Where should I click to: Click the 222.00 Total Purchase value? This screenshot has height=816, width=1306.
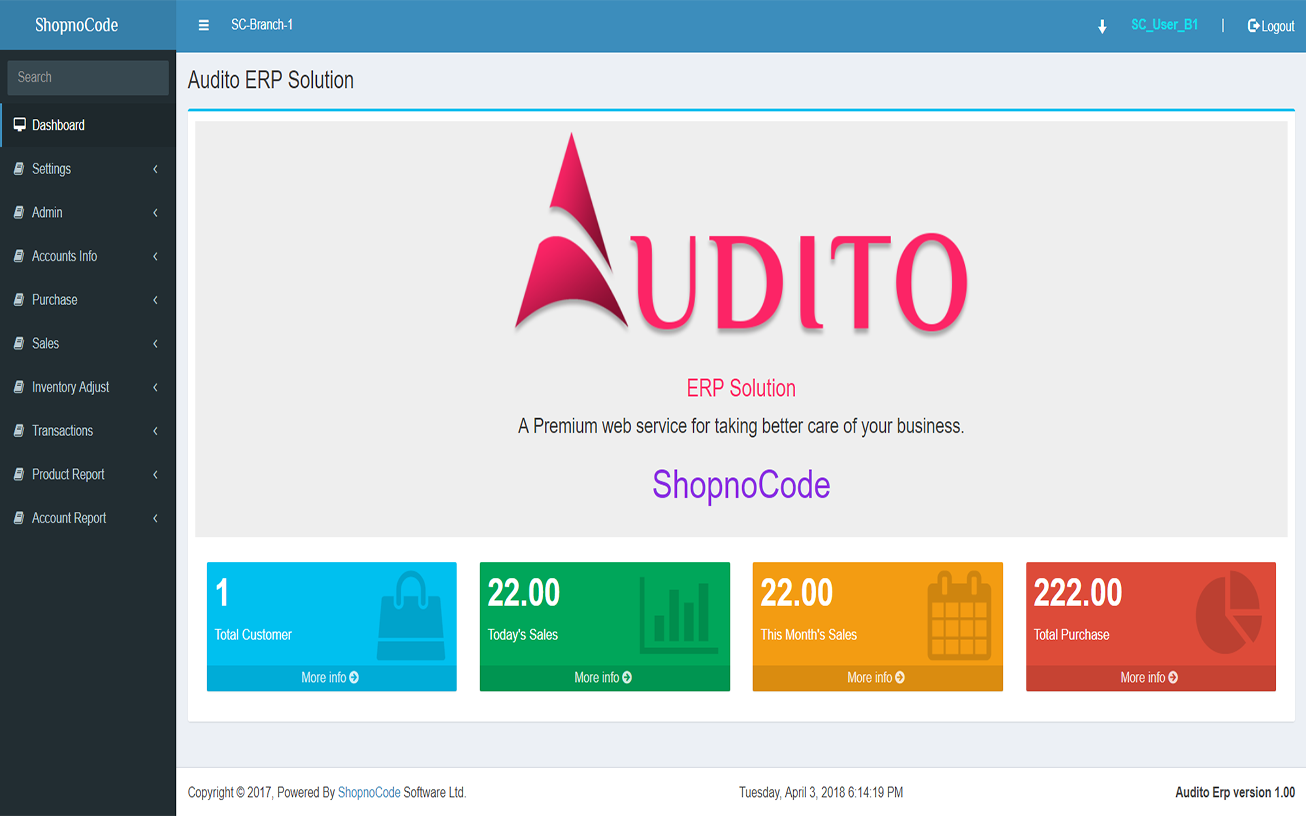[1078, 593]
